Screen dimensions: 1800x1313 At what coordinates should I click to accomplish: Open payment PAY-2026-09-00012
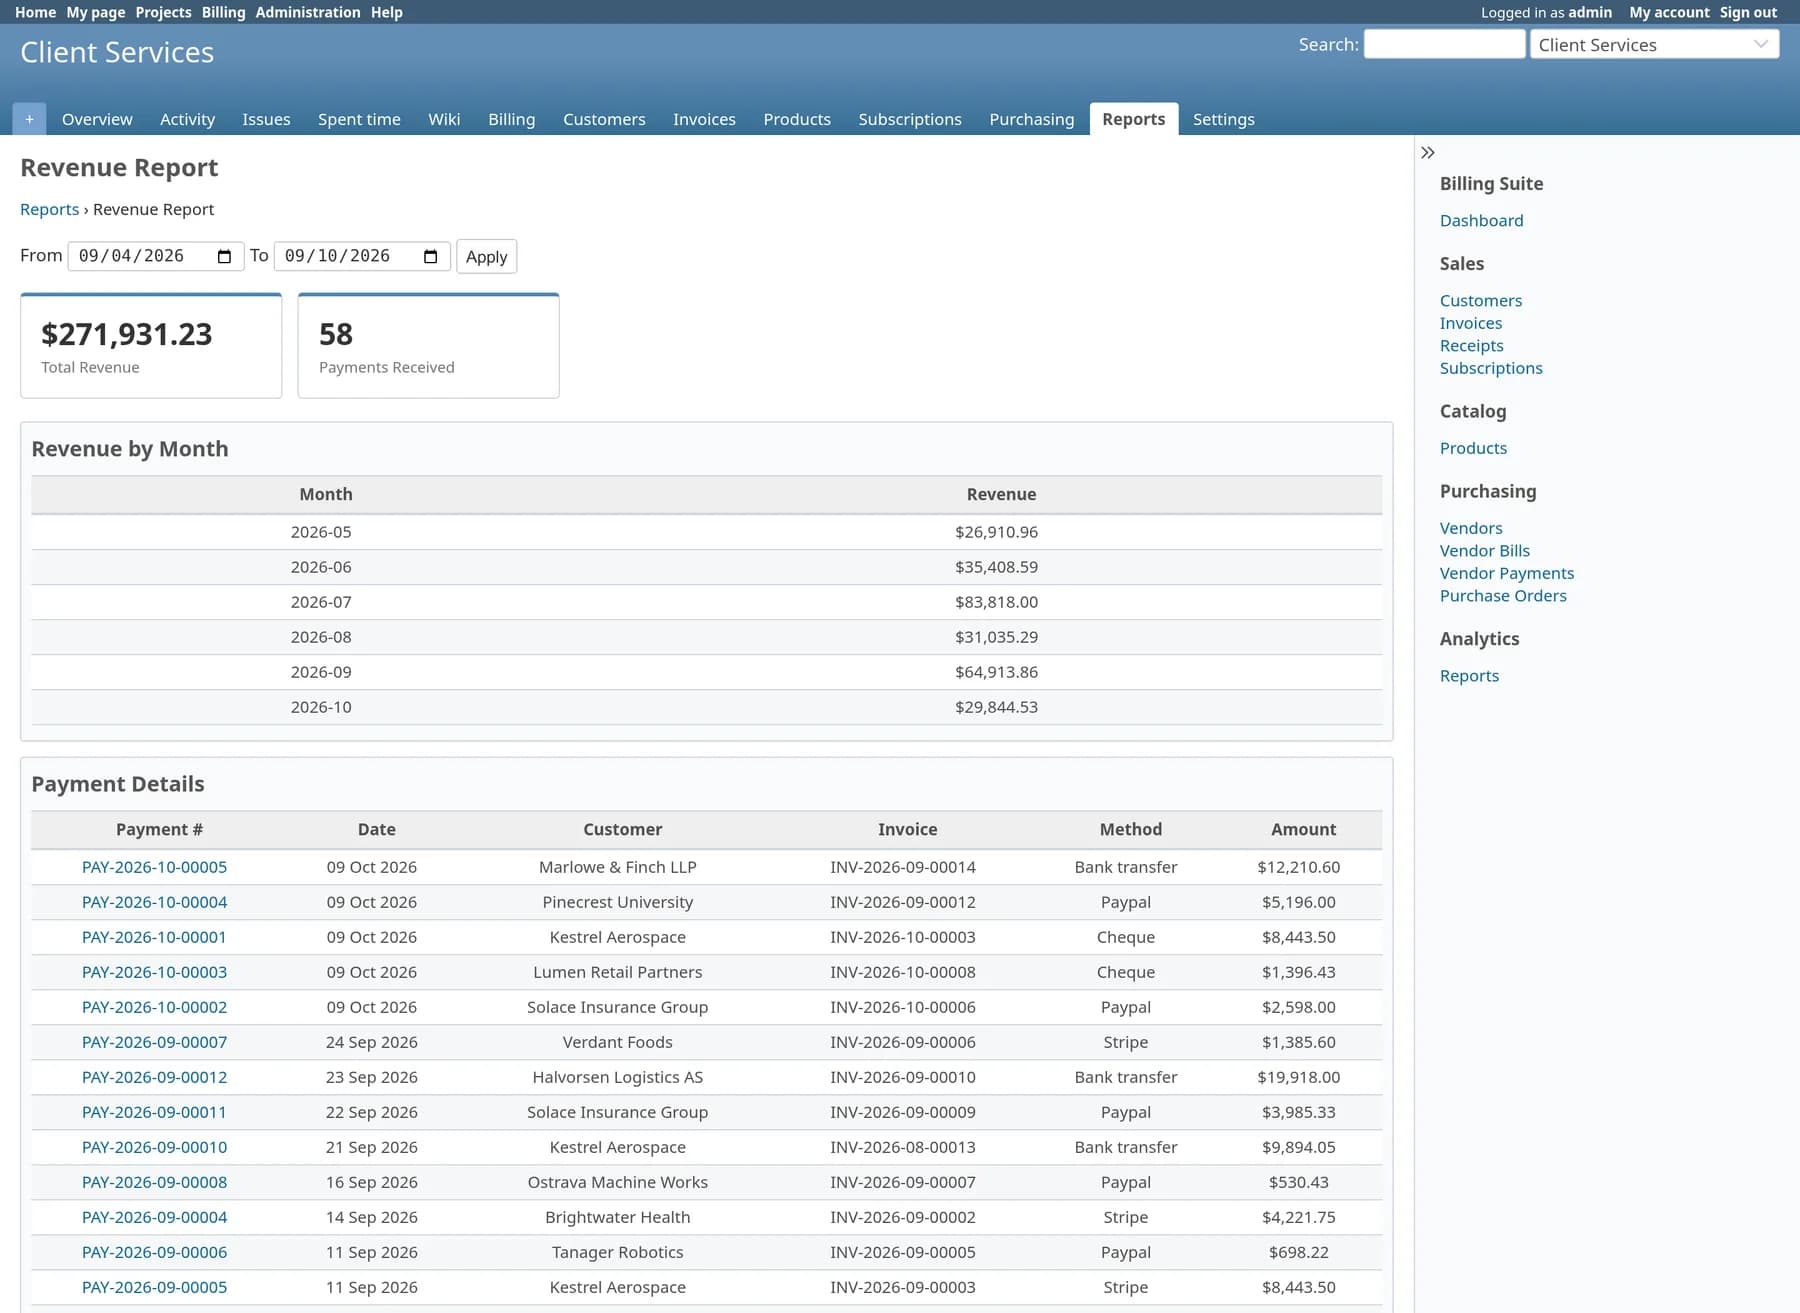[154, 1077]
